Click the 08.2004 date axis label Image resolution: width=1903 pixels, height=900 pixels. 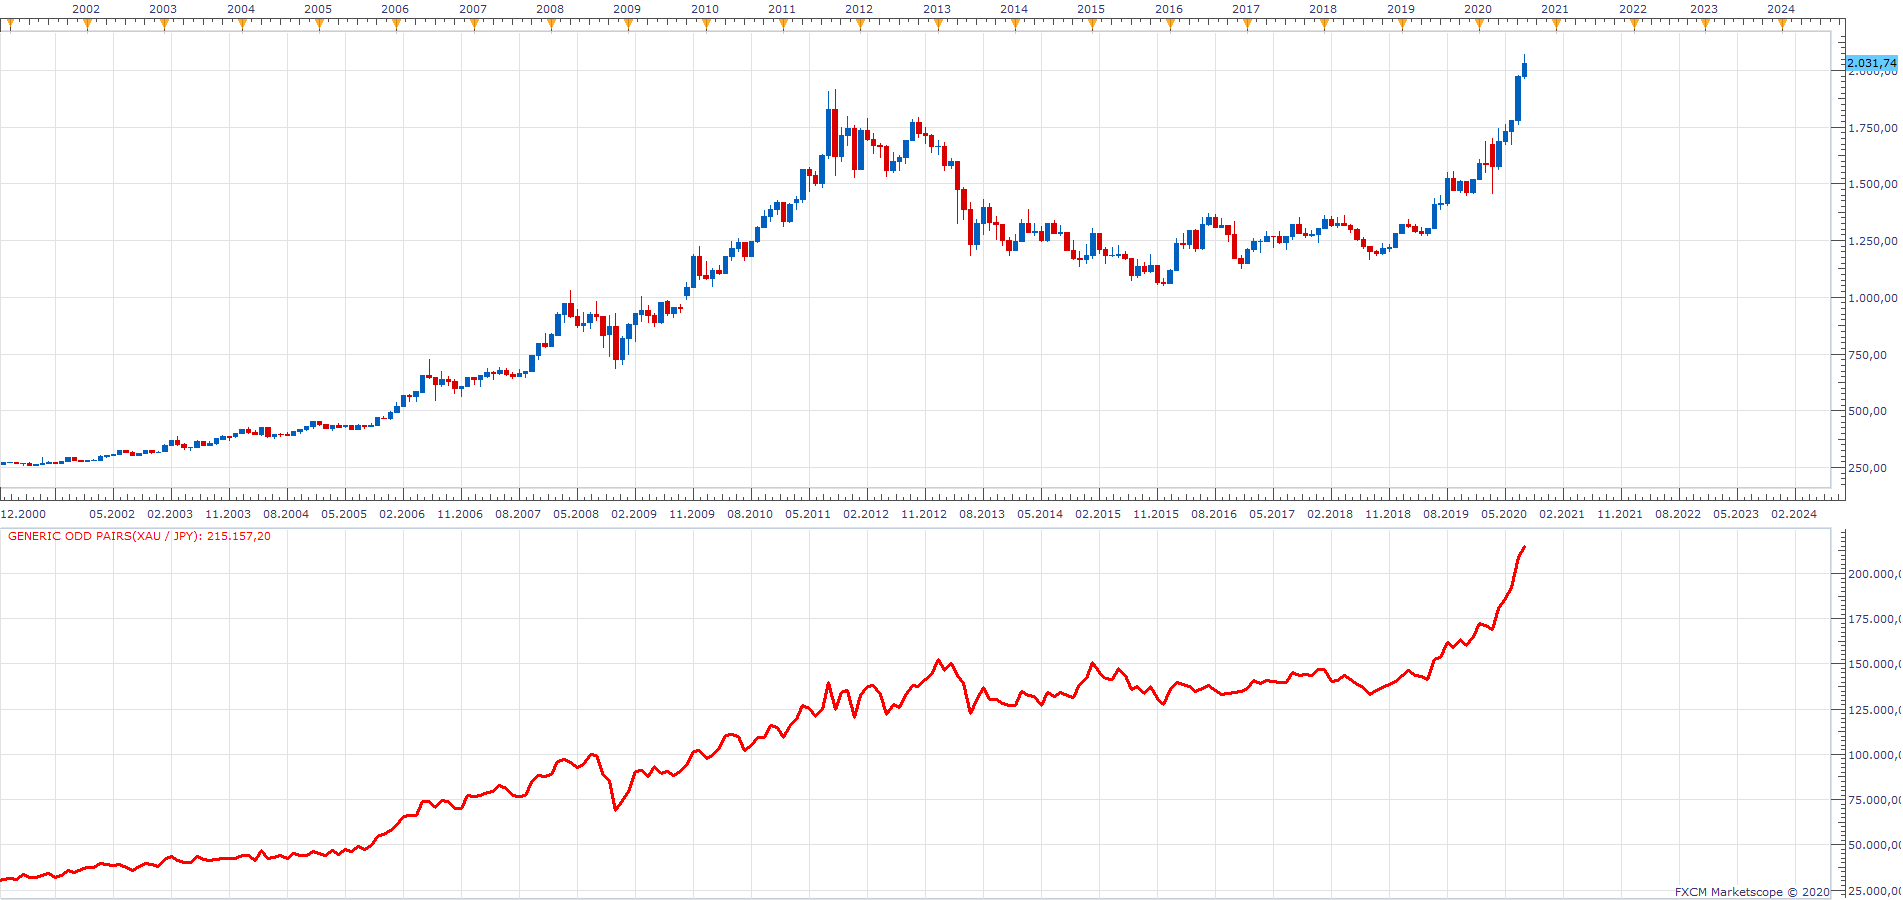286,514
